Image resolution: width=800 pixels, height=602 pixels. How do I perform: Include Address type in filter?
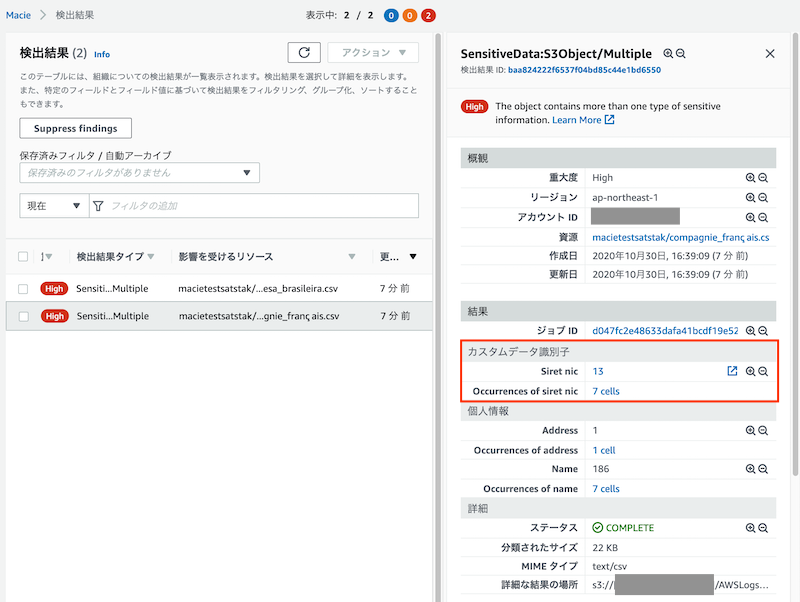(x=751, y=431)
